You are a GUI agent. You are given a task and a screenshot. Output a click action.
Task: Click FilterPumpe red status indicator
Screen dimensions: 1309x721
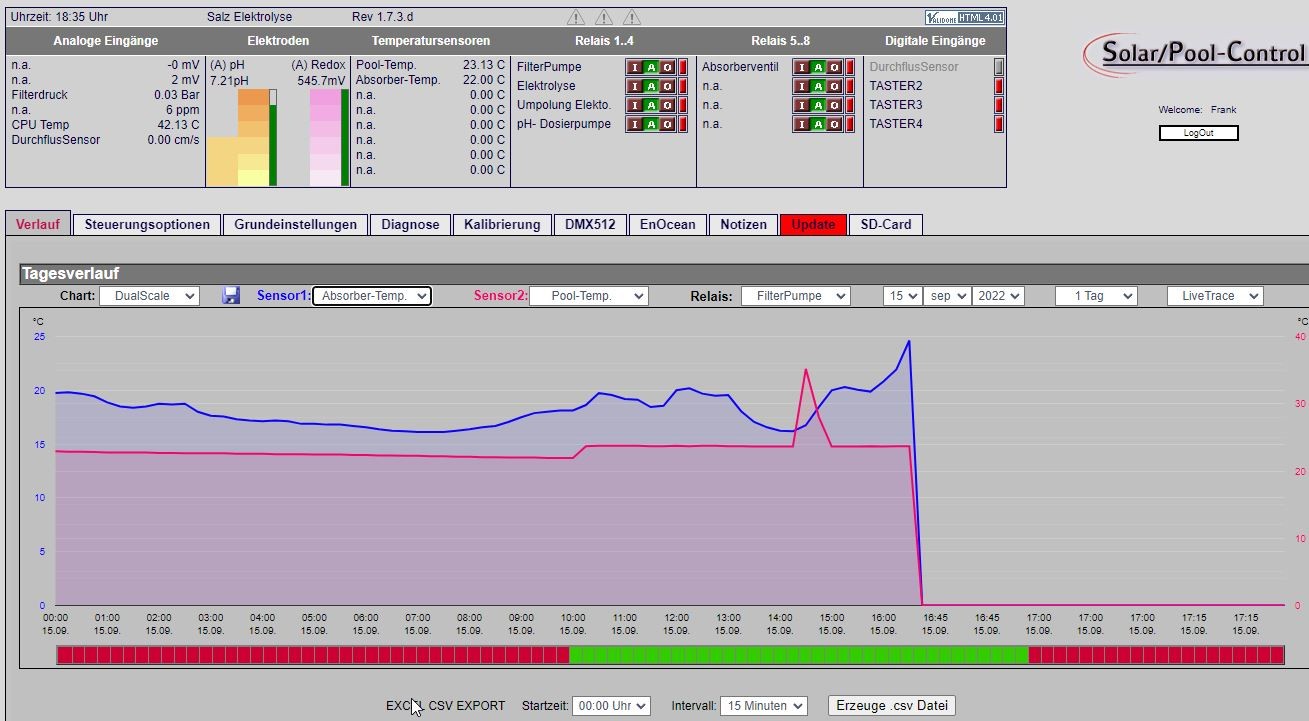pos(683,67)
